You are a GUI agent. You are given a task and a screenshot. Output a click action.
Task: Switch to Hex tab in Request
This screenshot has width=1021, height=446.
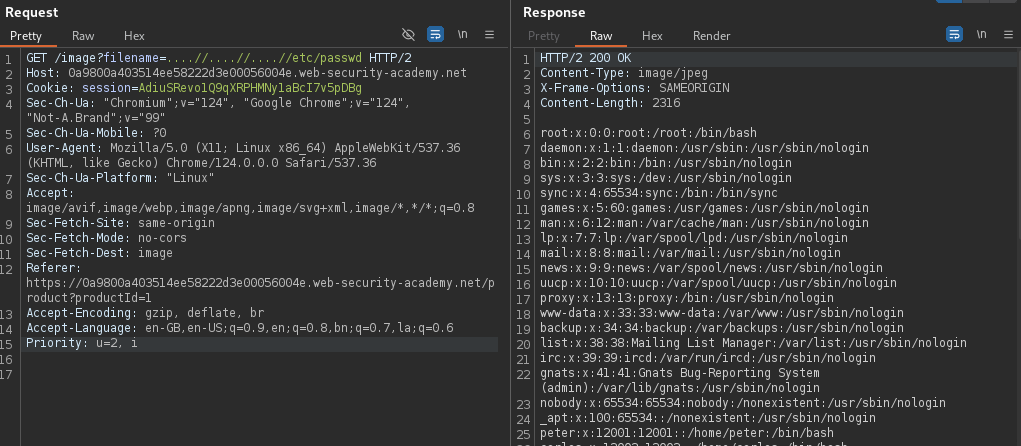click(x=134, y=36)
